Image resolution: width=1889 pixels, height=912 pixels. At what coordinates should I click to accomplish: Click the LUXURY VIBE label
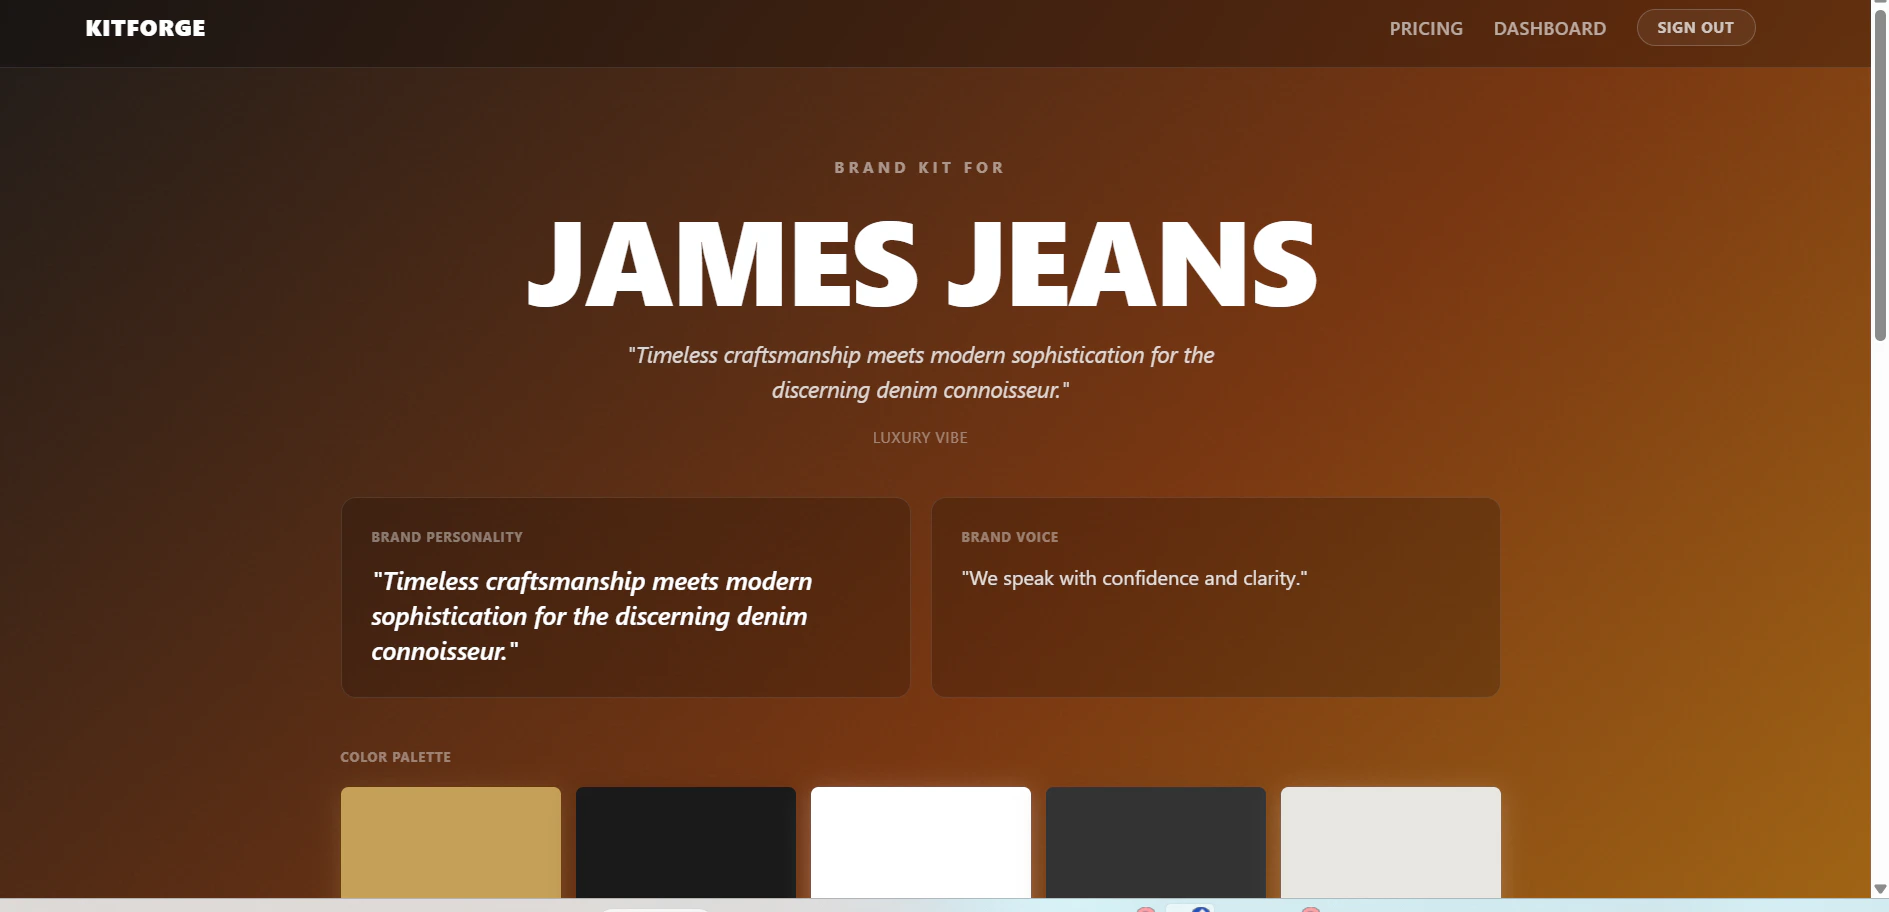[920, 438]
